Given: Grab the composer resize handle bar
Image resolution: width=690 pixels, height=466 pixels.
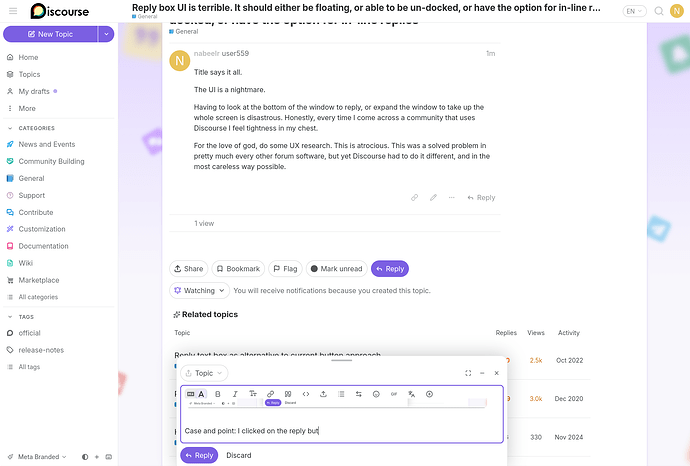Looking at the screenshot, I should [341, 360].
